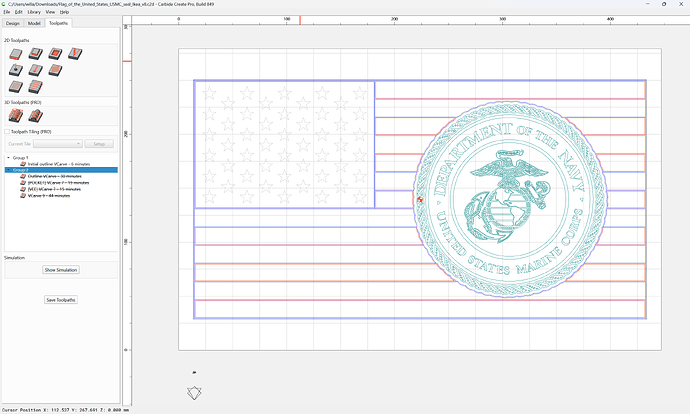690x414 pixels.
Task: Select the Contour toolpath icon
Action: point(16,54)
